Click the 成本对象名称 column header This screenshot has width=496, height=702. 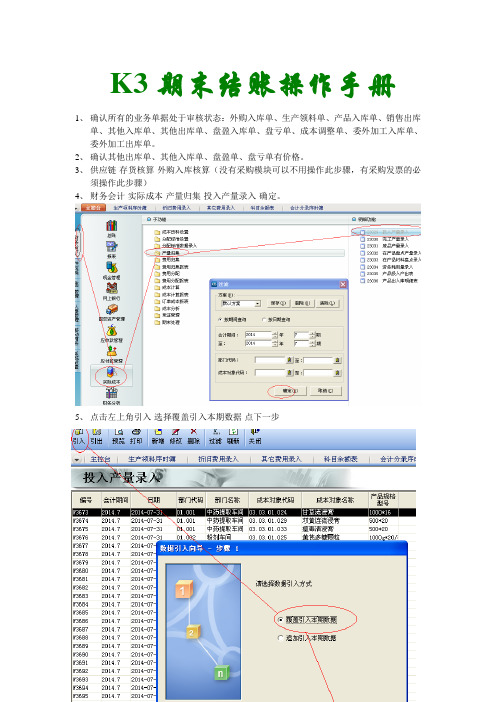point(335,500)
